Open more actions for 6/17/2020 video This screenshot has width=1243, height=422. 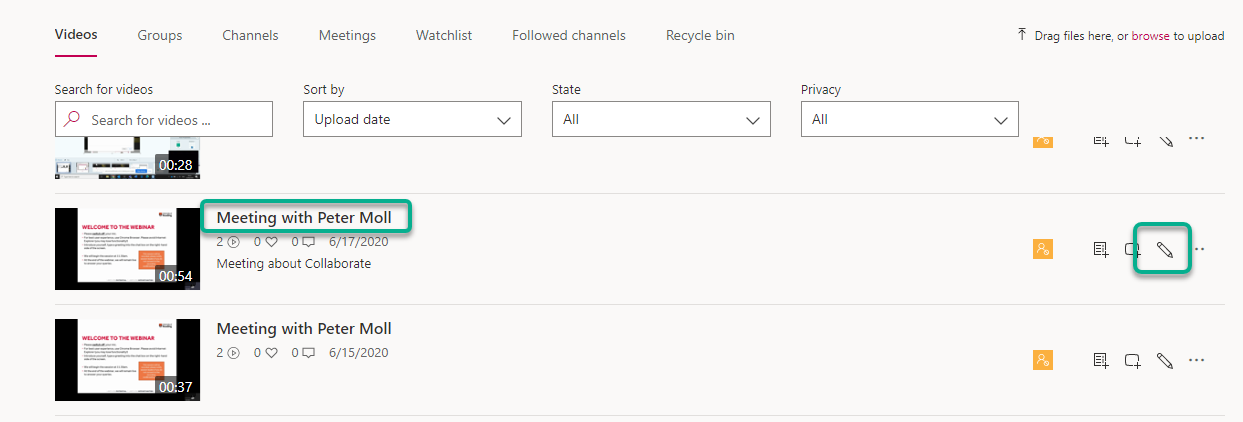(x=1197, y=249)
